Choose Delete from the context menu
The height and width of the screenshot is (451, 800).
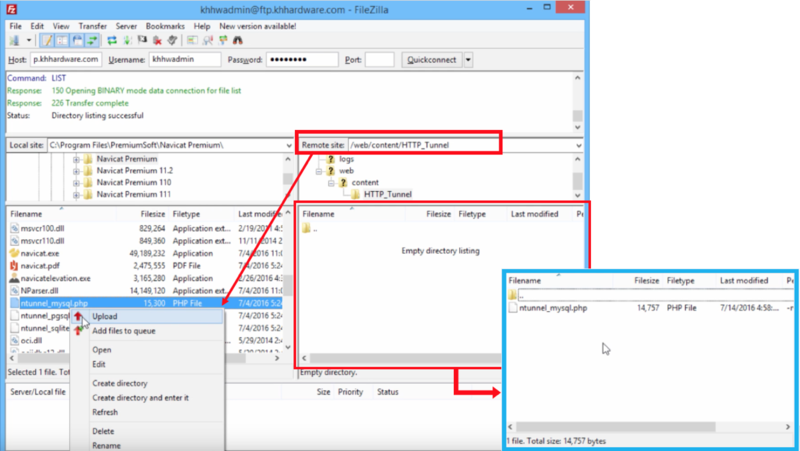pos(147,431)
